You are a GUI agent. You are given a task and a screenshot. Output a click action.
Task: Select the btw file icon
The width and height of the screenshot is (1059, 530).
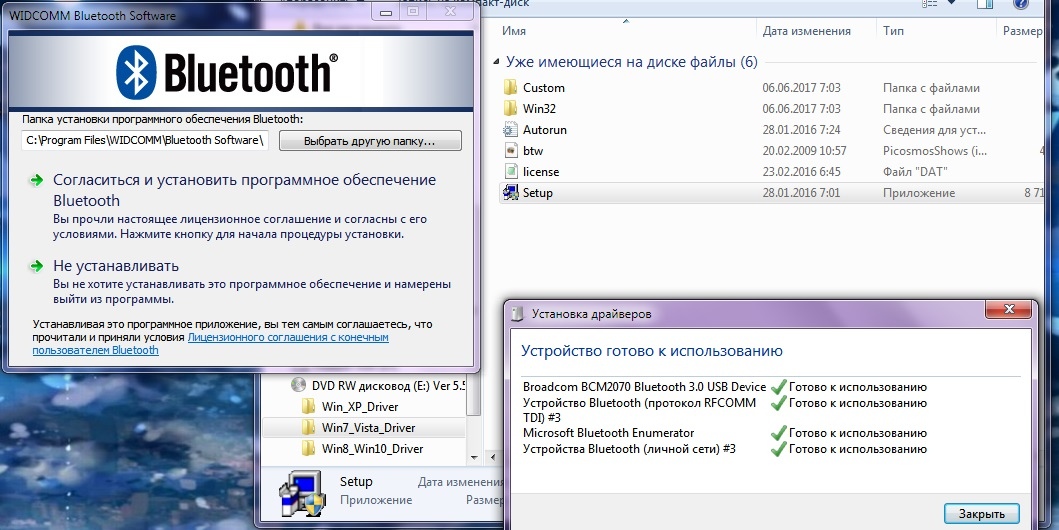(x=510, y=151)
